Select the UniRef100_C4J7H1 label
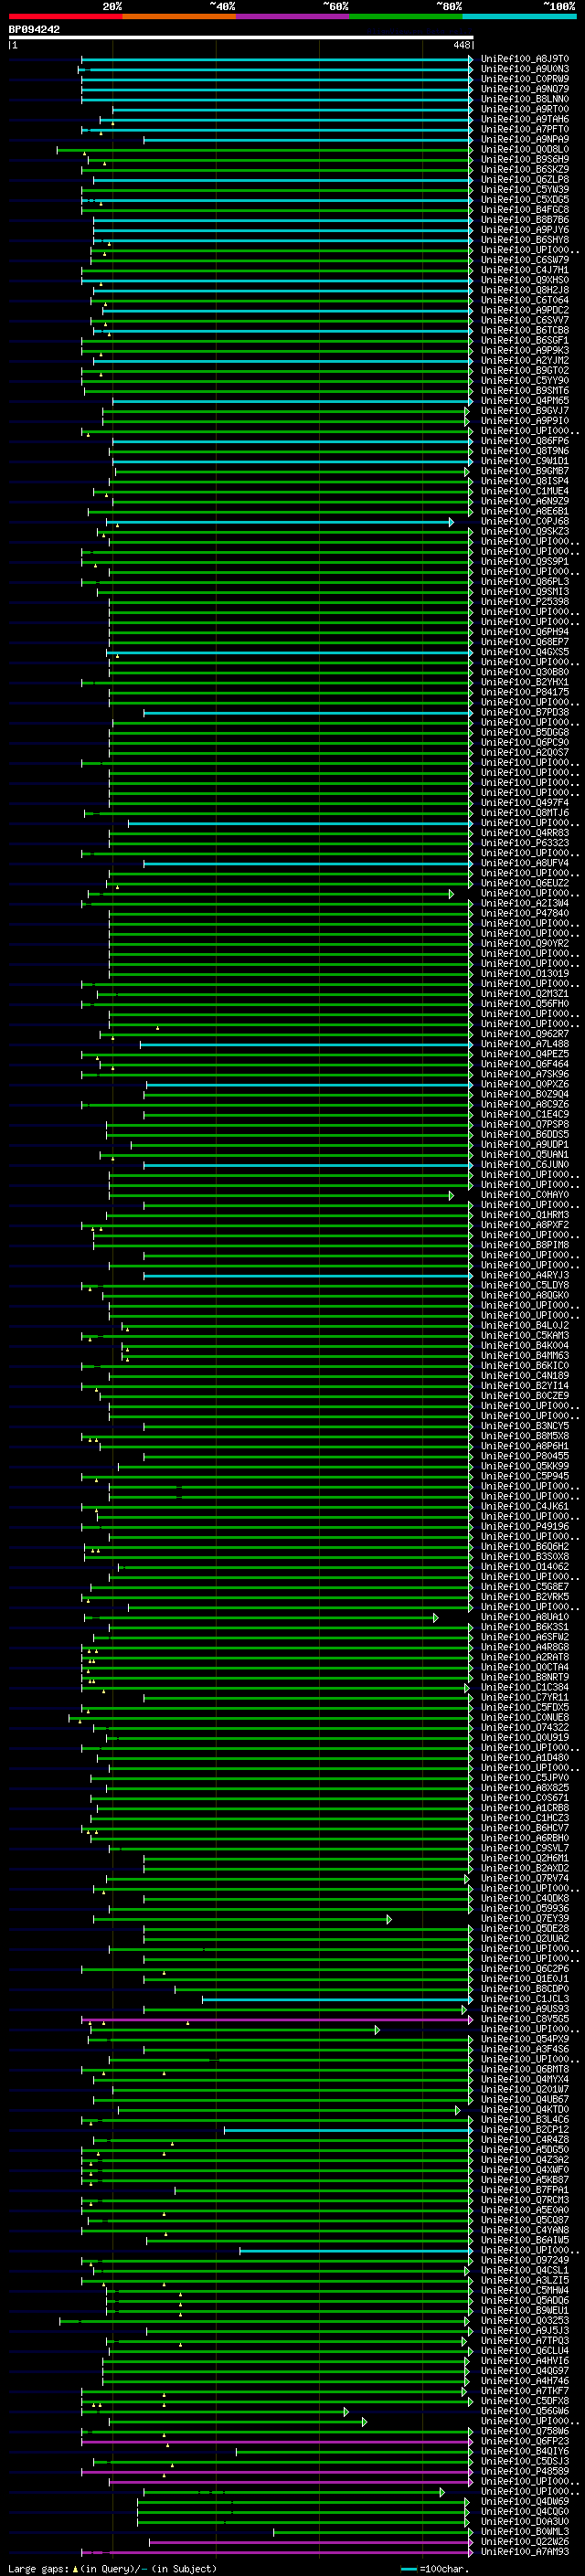 [x=525, y=270]
